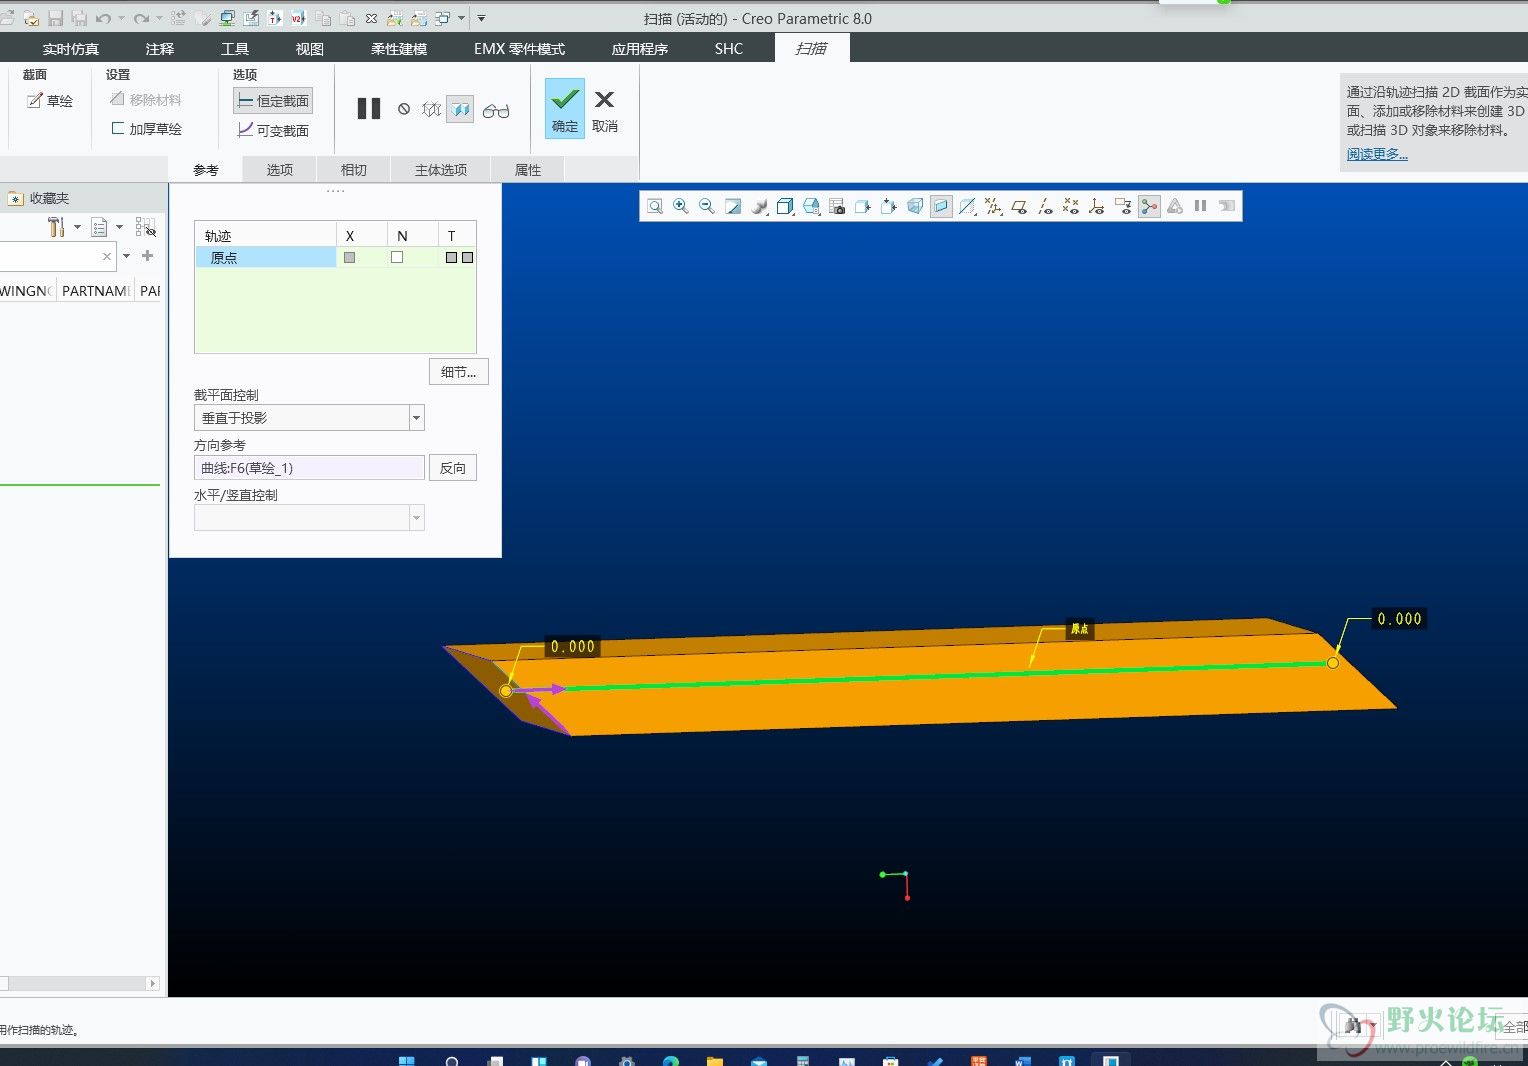Click the glasses verify preview icon
The width and height of the screenshot is (1528, 1066).
click(496, 110)
